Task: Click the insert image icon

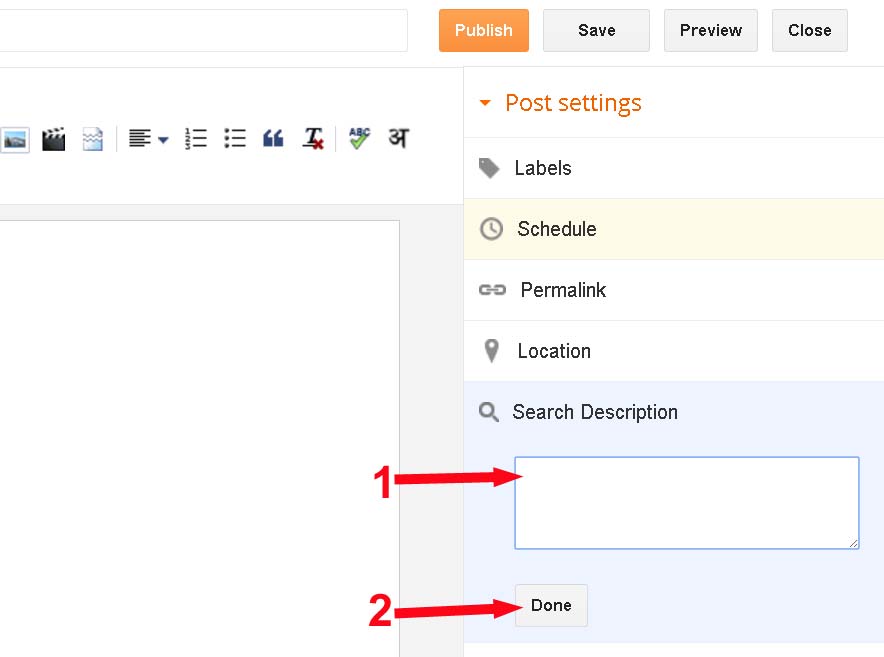Action: click(x=14, y=139)
